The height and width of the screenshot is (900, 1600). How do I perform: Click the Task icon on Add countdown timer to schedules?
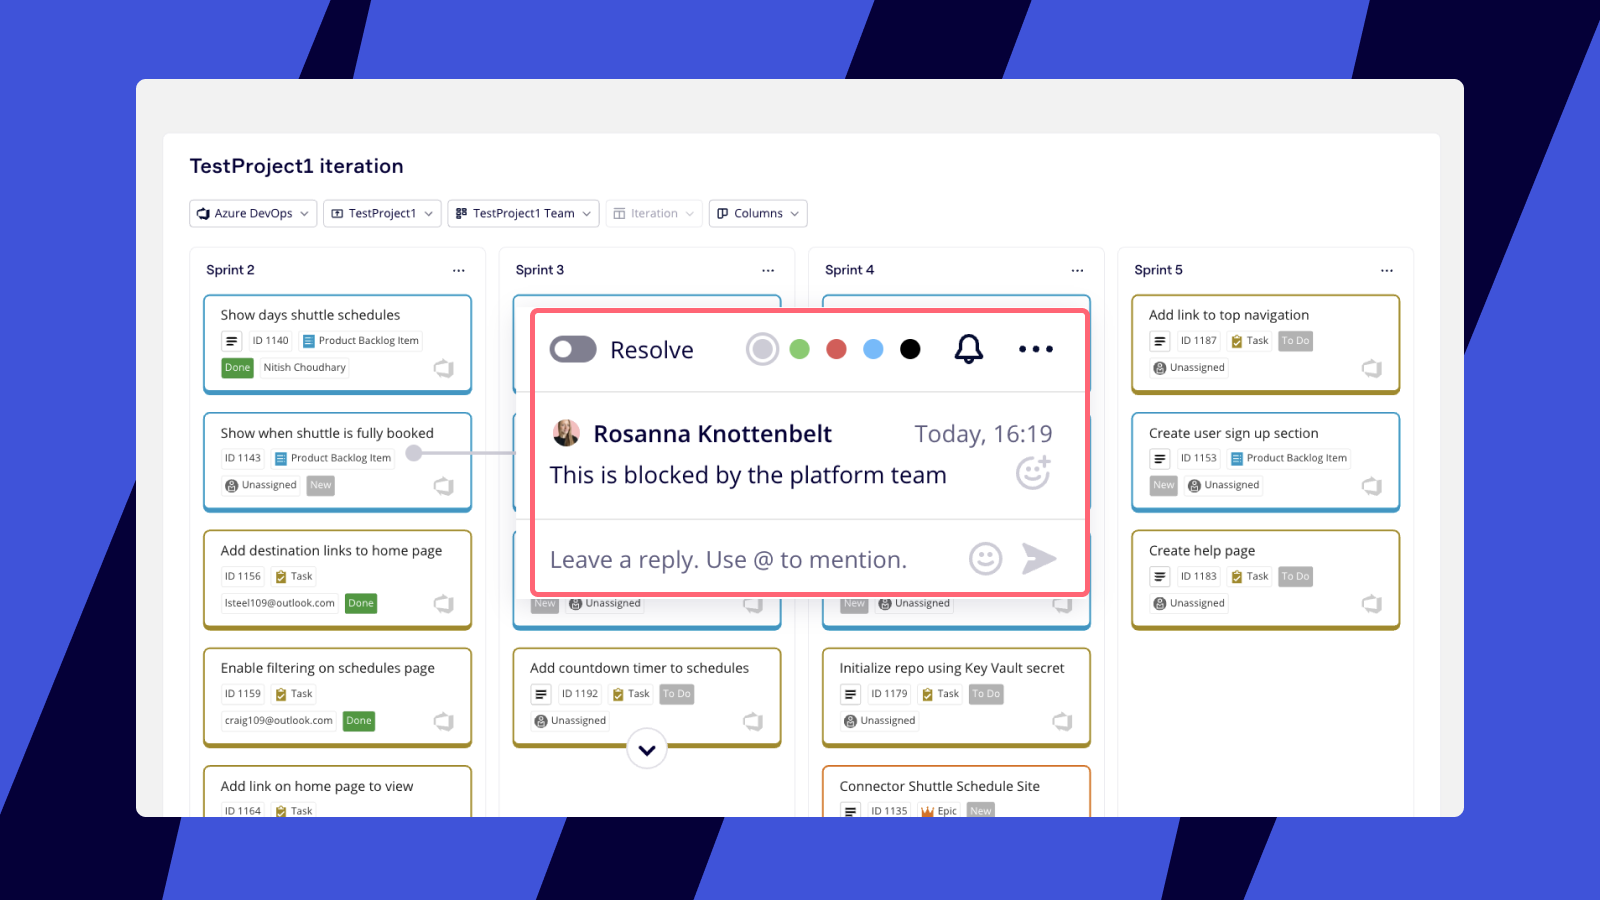click(619, 693)
